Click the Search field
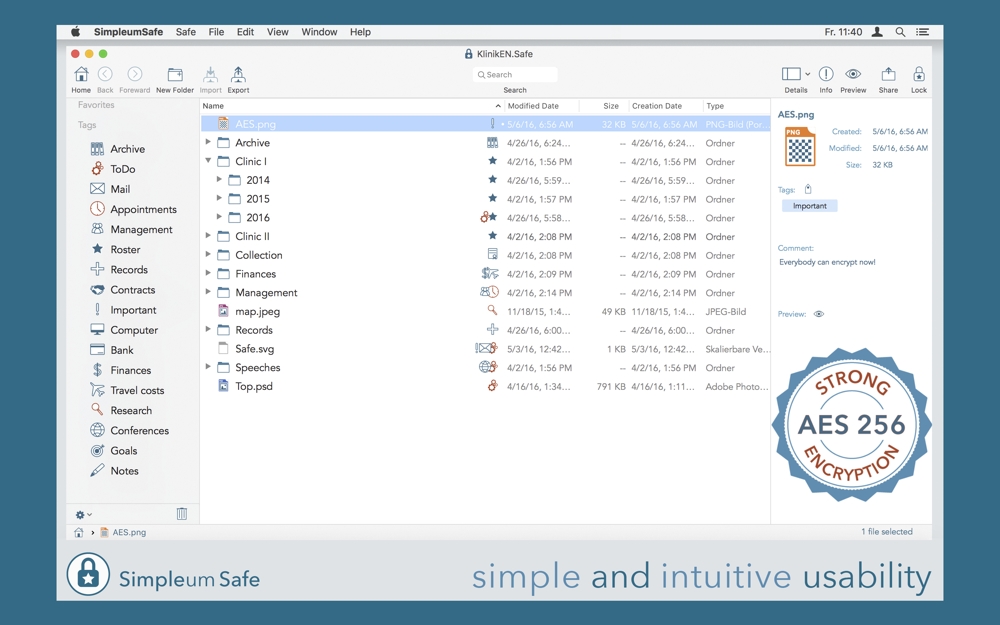The height and width of the screenshot is (625, 1000). pos(515,75)
